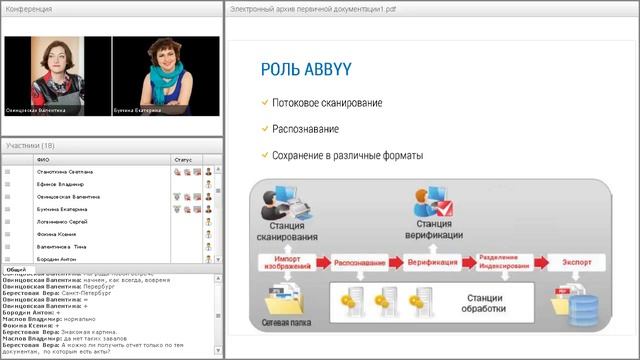Click the chat scroll-down arrow
This screenshot has width=640, height=360.
click(218, 351)
